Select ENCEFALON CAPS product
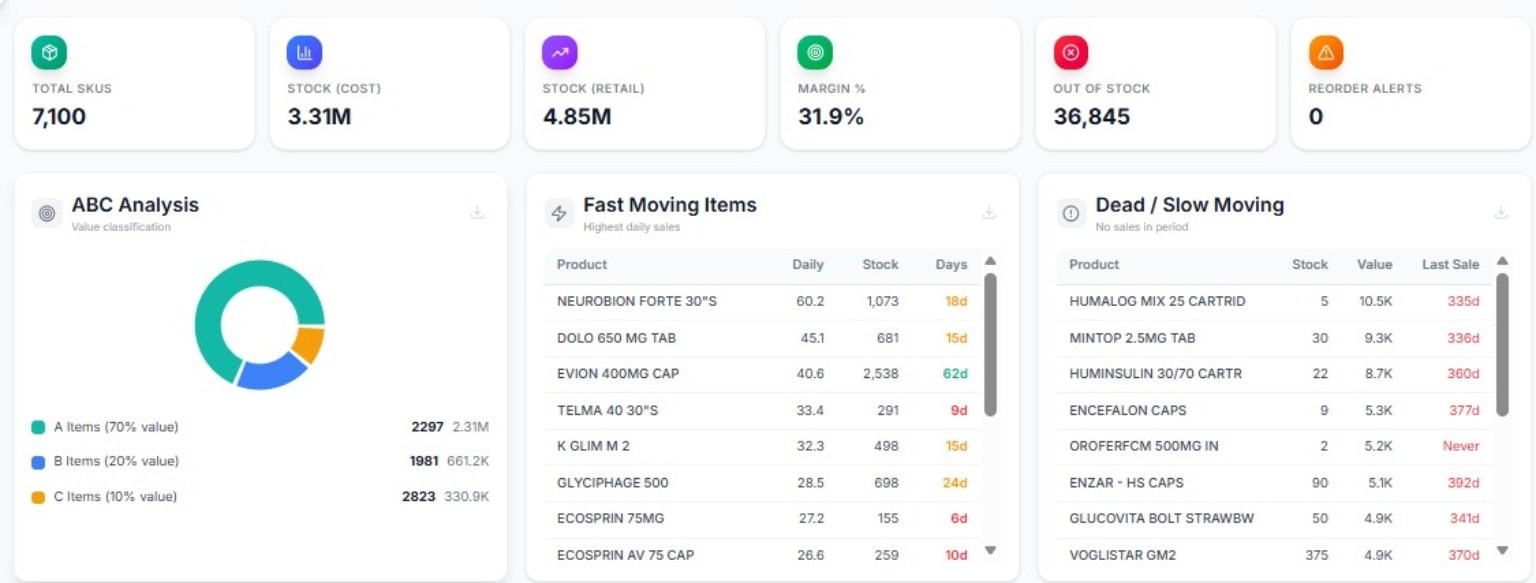 (x=1127, y=410)
